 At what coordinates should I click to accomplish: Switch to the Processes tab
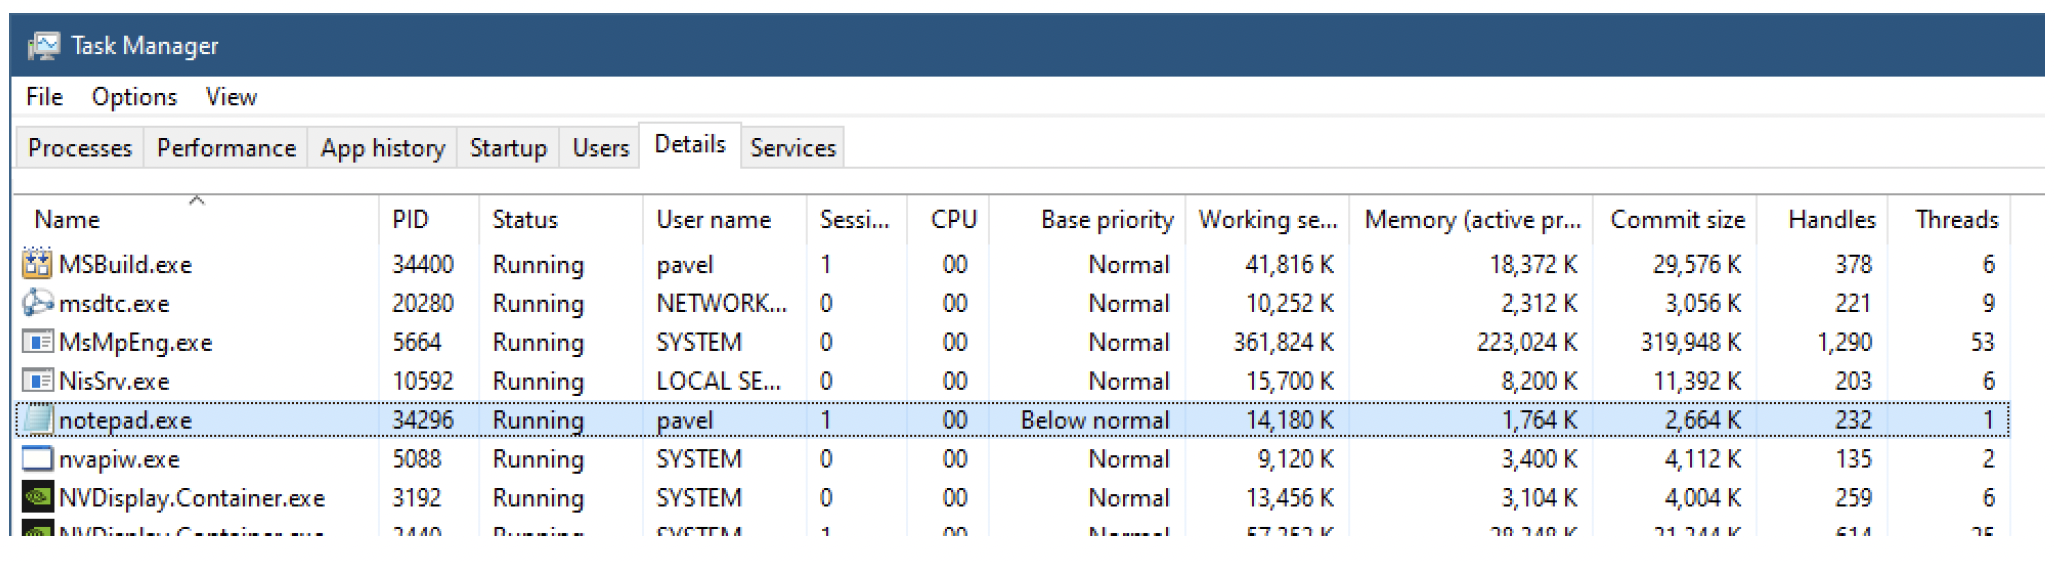click(80, 148)
